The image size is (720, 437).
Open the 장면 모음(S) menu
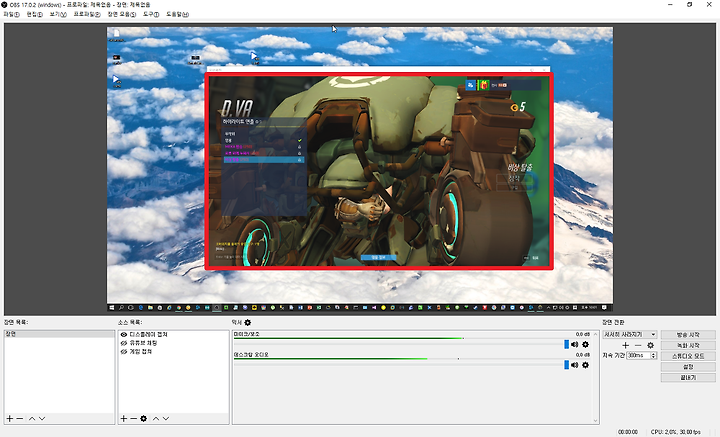(x=122, y=14)
